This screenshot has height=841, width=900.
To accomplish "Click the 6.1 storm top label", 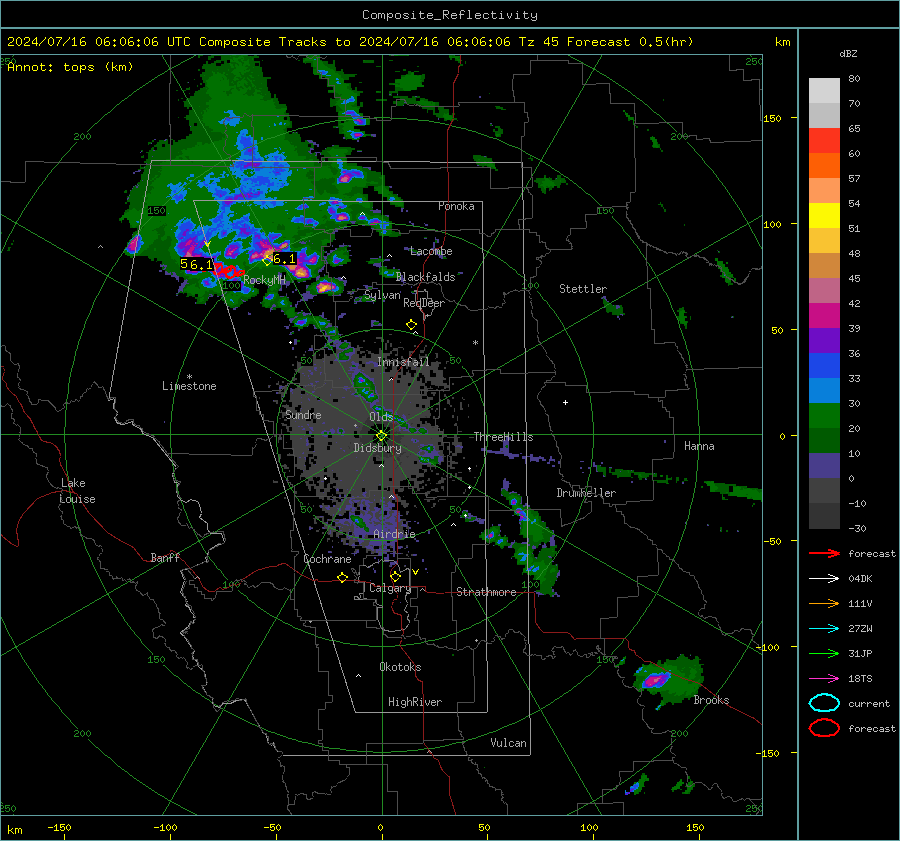I will 284,259.
